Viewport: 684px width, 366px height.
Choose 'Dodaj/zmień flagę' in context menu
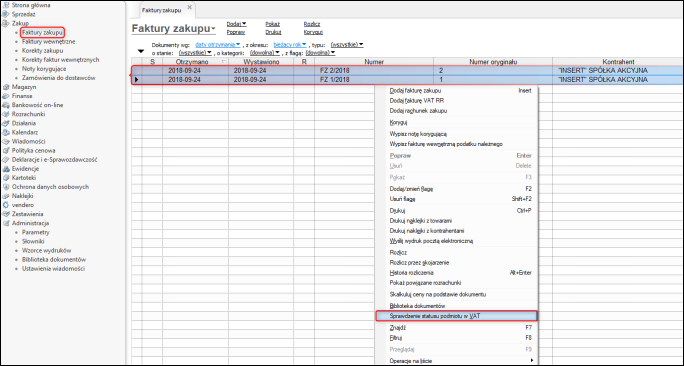click(456, 189)
